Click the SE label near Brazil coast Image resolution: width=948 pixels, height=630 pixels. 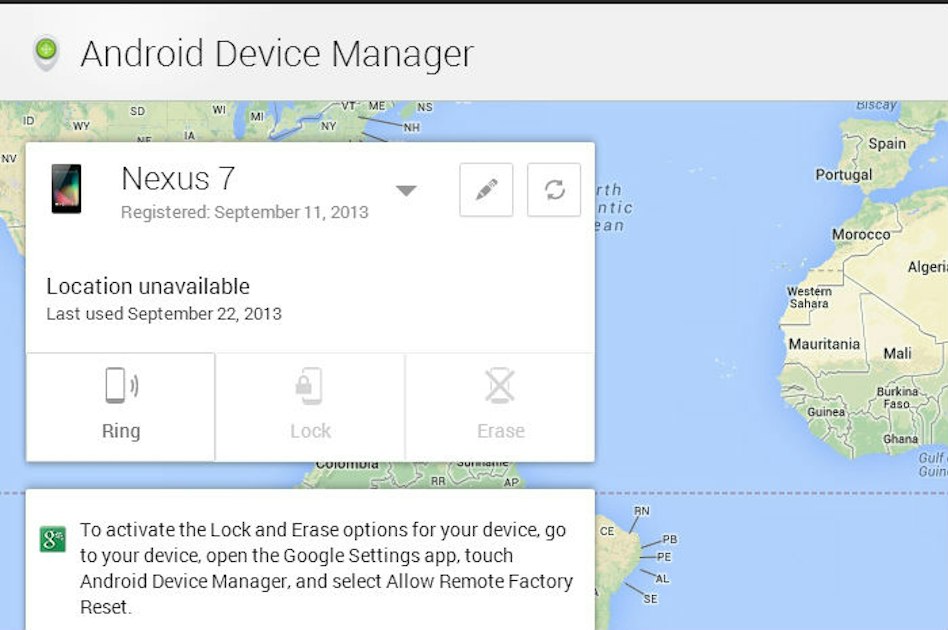coord(650,599)
